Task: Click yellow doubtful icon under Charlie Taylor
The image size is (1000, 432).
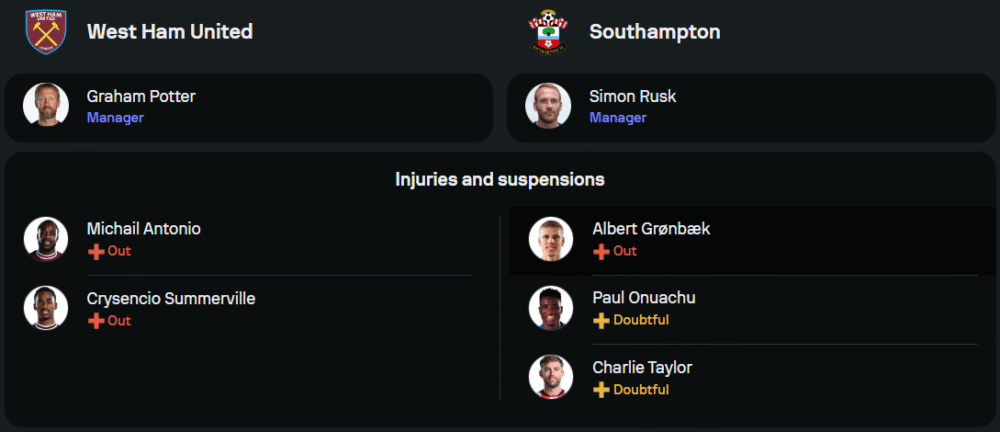Action: pyautogui.click(x=601, y=389)
